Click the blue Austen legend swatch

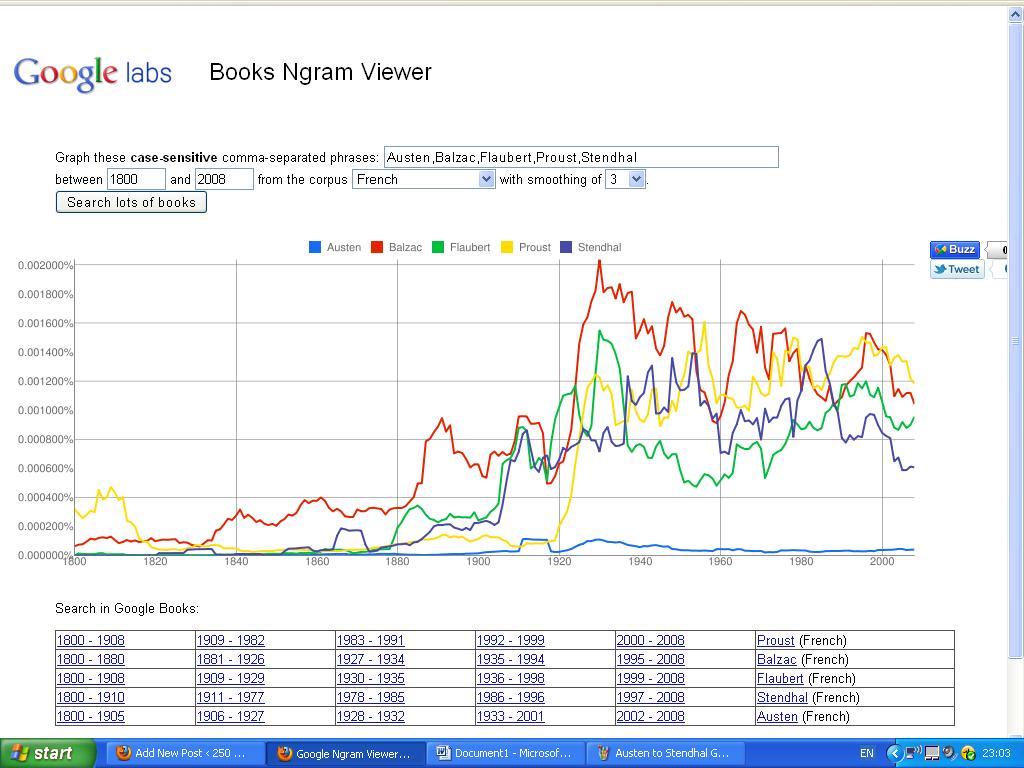click(315, 248)
